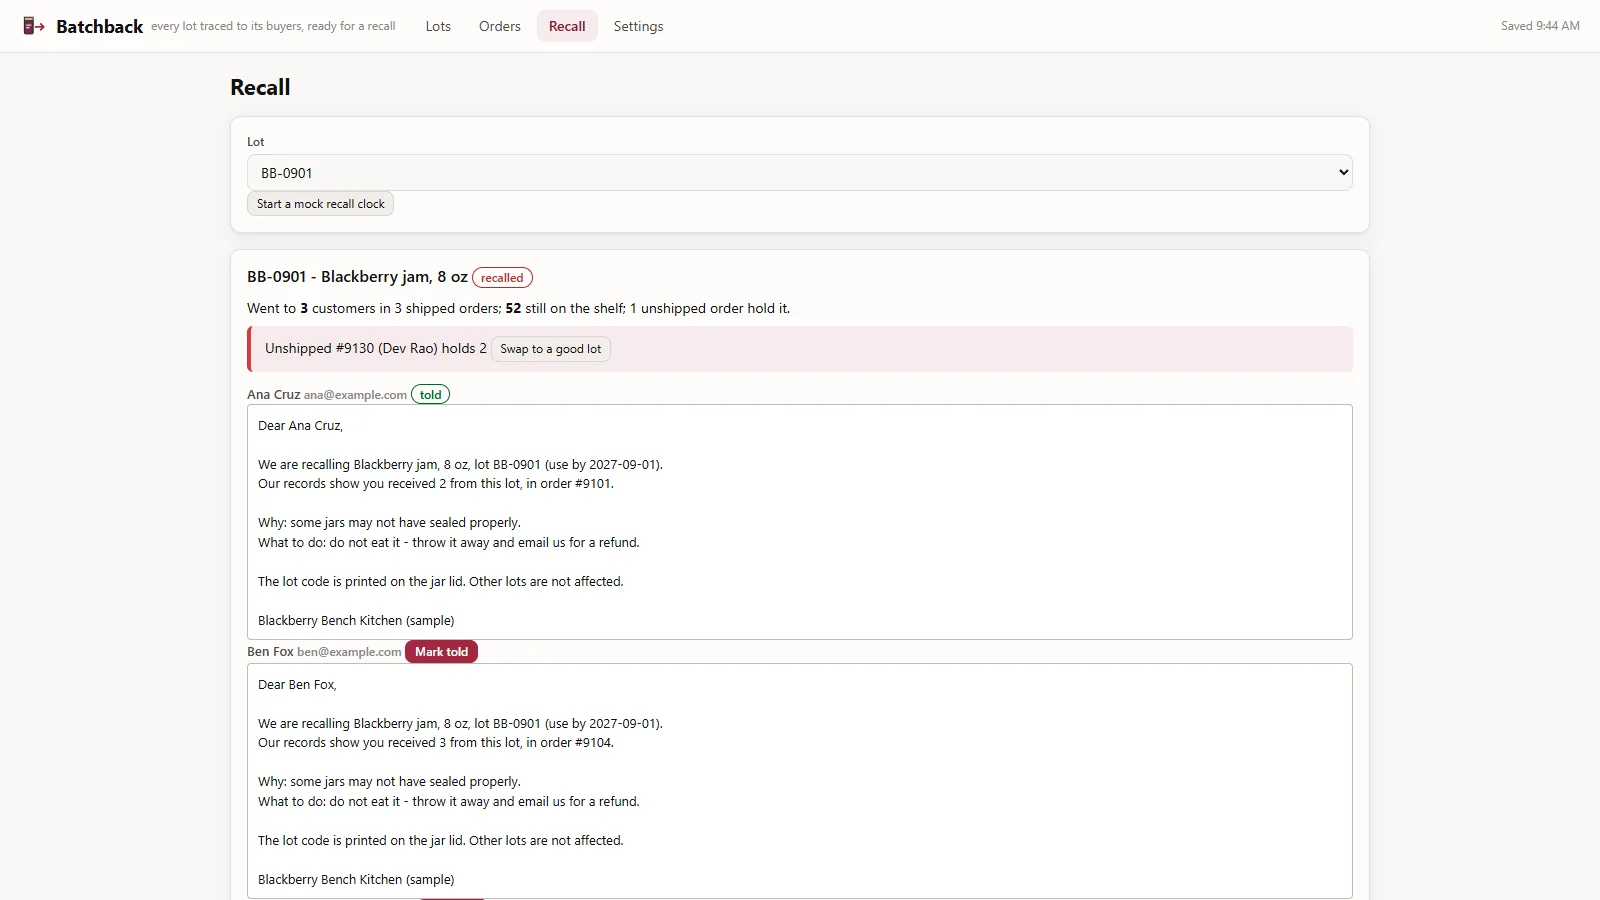Click the Saved 9:44 AM status

(1540, 26)
